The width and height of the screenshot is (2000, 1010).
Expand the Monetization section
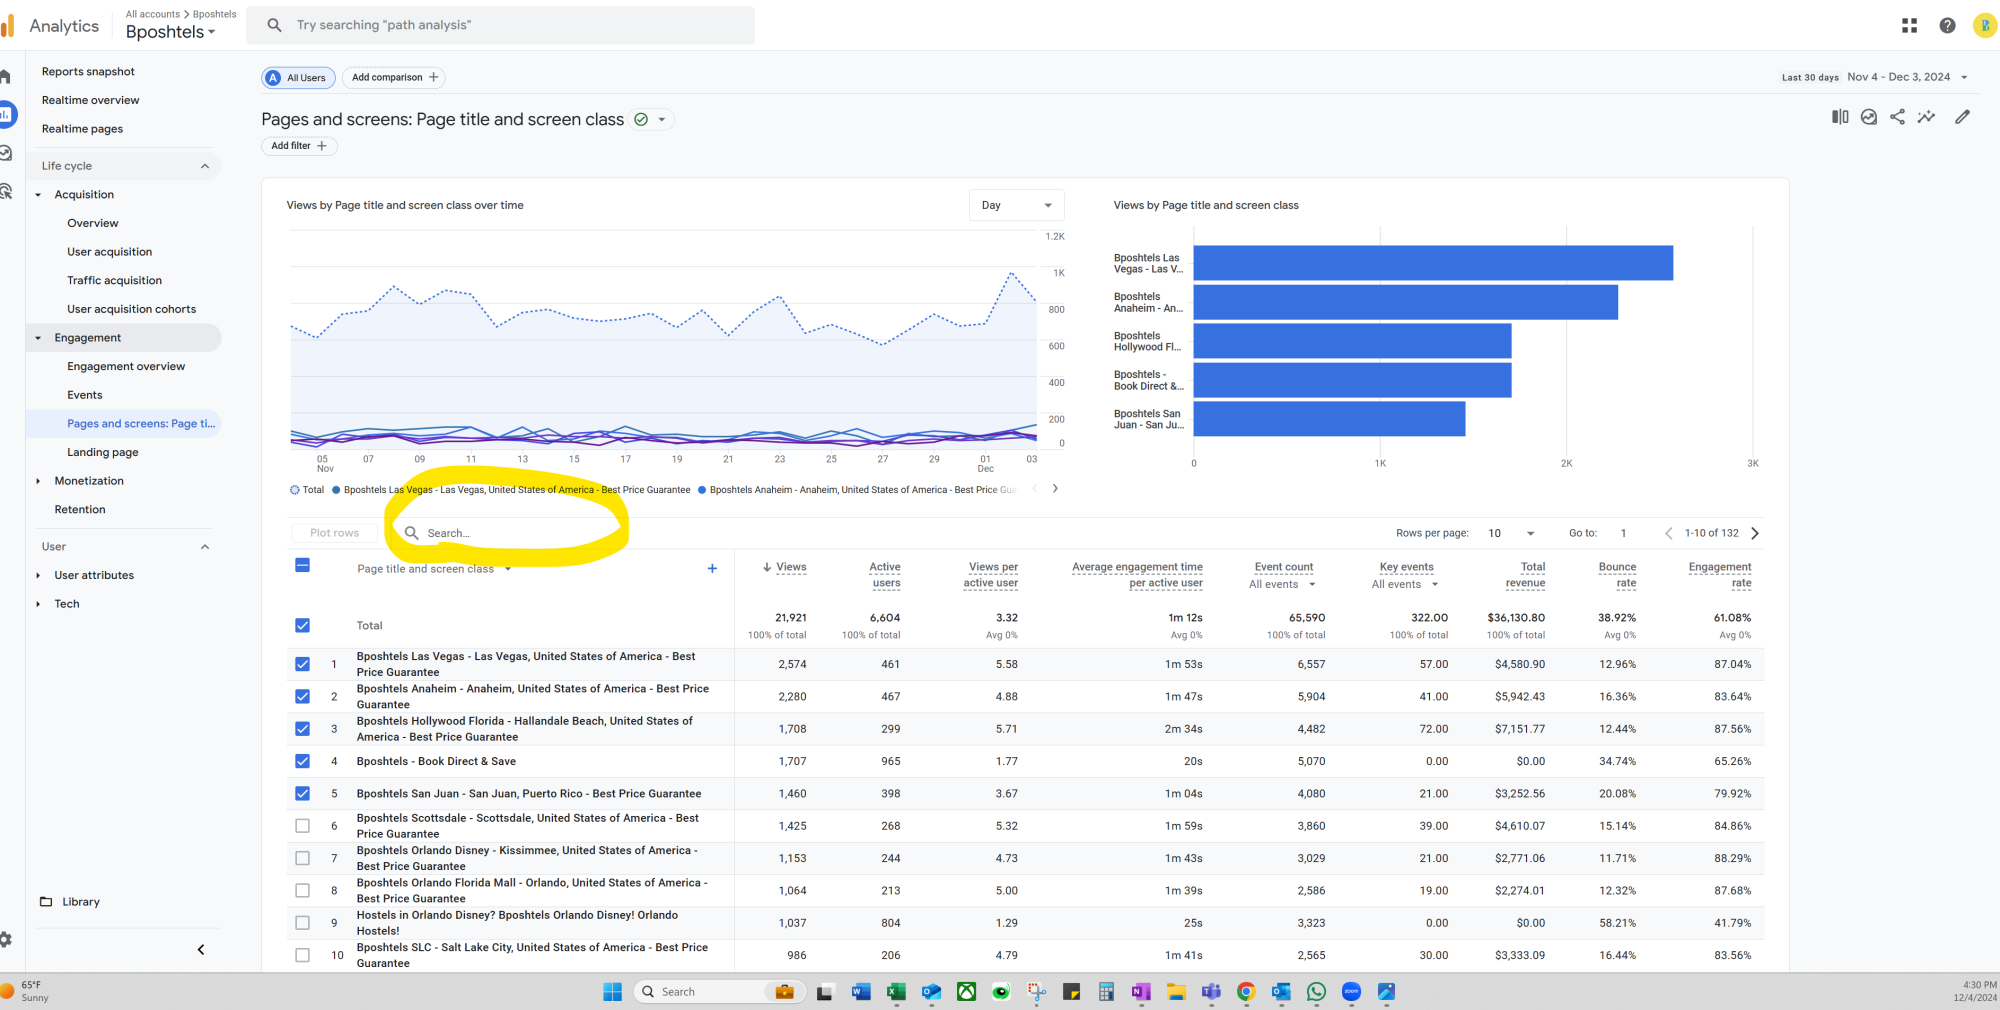(x=89, y=481)
